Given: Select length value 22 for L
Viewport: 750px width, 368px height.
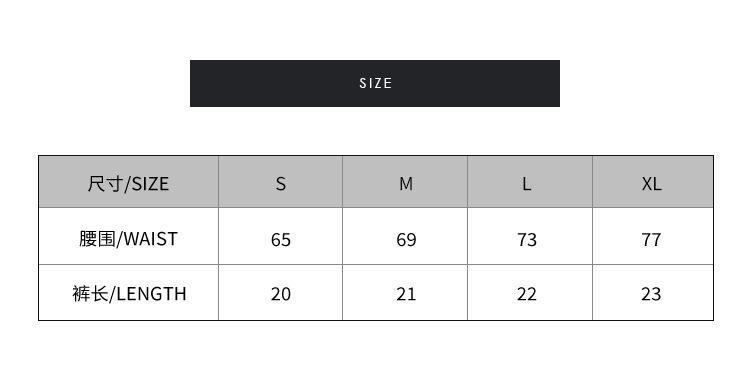Looking at the screenshot, I should tap(527, 294).
